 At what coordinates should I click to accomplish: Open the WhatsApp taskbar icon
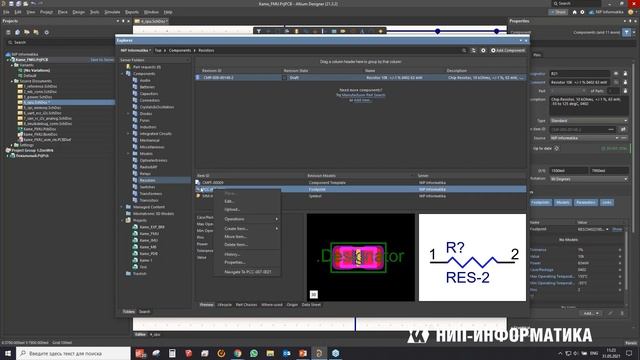click(254, 353)
